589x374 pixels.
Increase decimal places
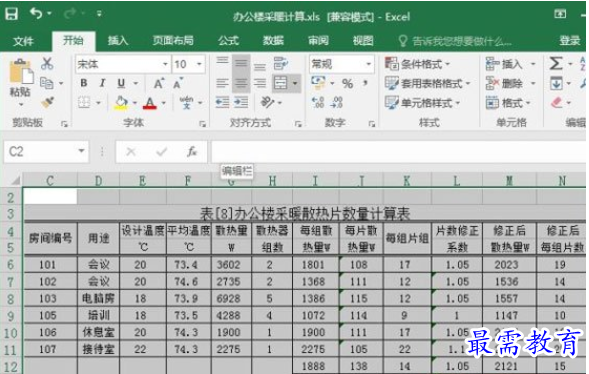[318, 102]
